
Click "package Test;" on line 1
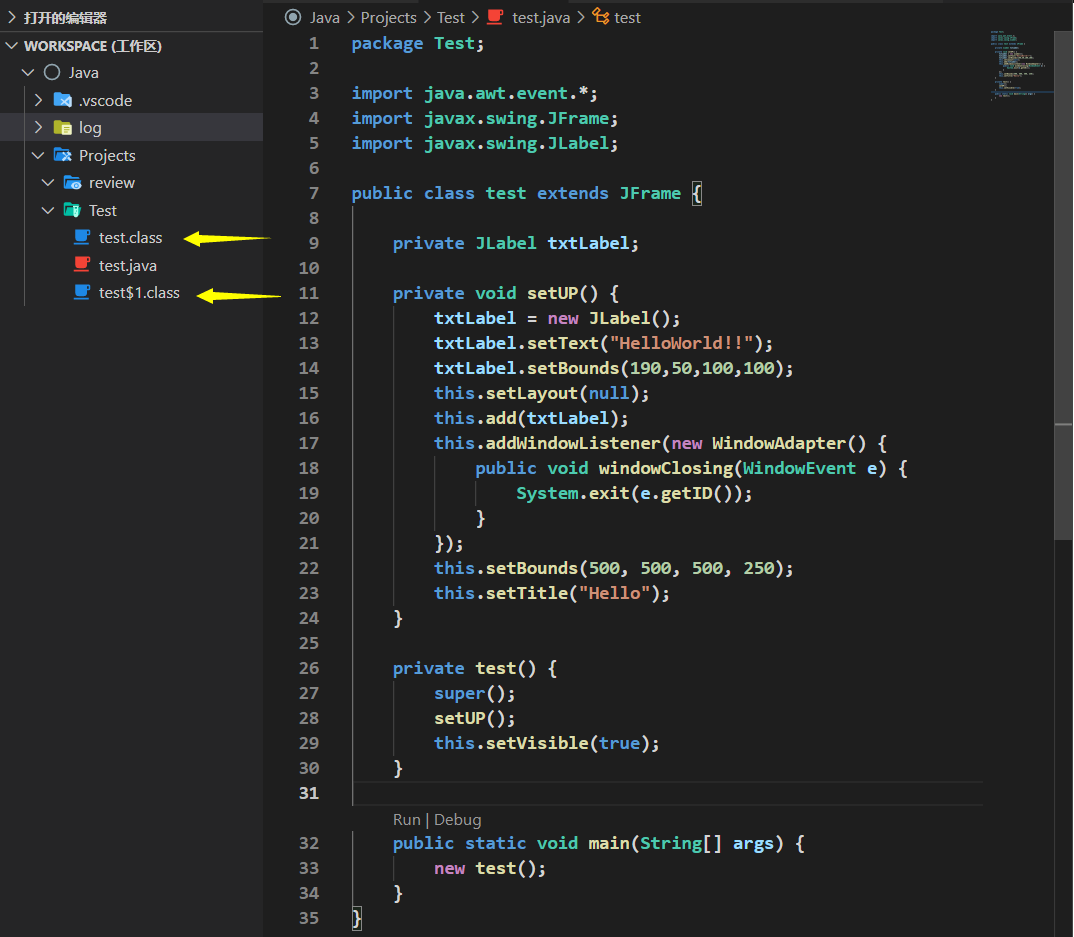pos(418,44)
